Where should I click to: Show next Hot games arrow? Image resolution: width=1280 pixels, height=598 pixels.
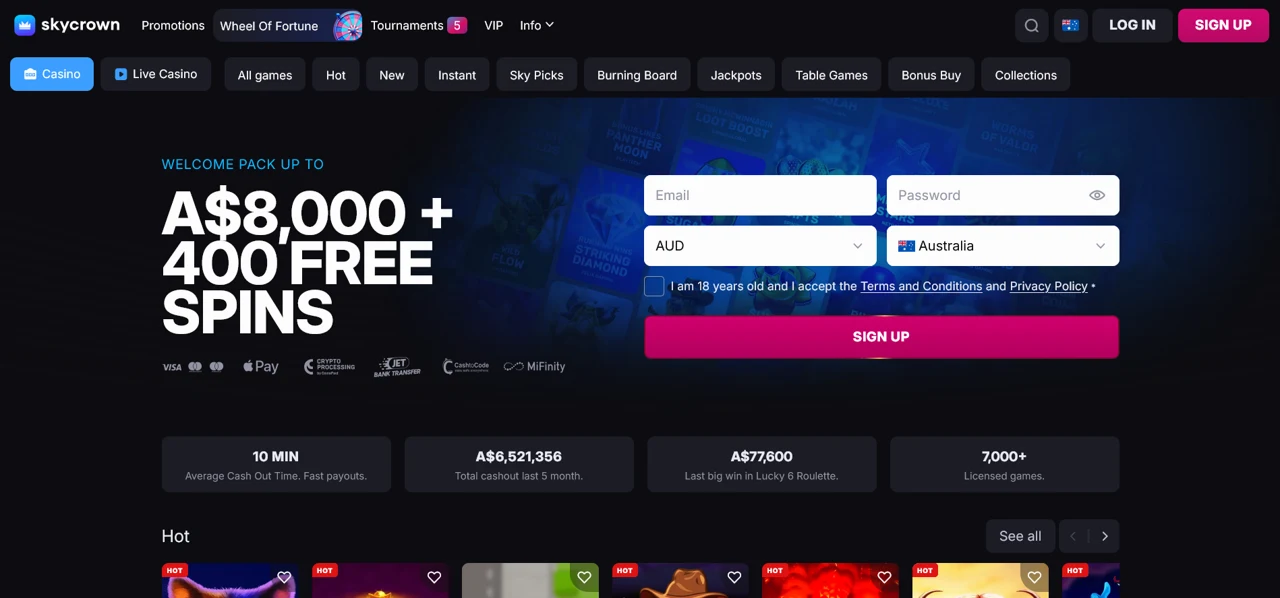1105,536
